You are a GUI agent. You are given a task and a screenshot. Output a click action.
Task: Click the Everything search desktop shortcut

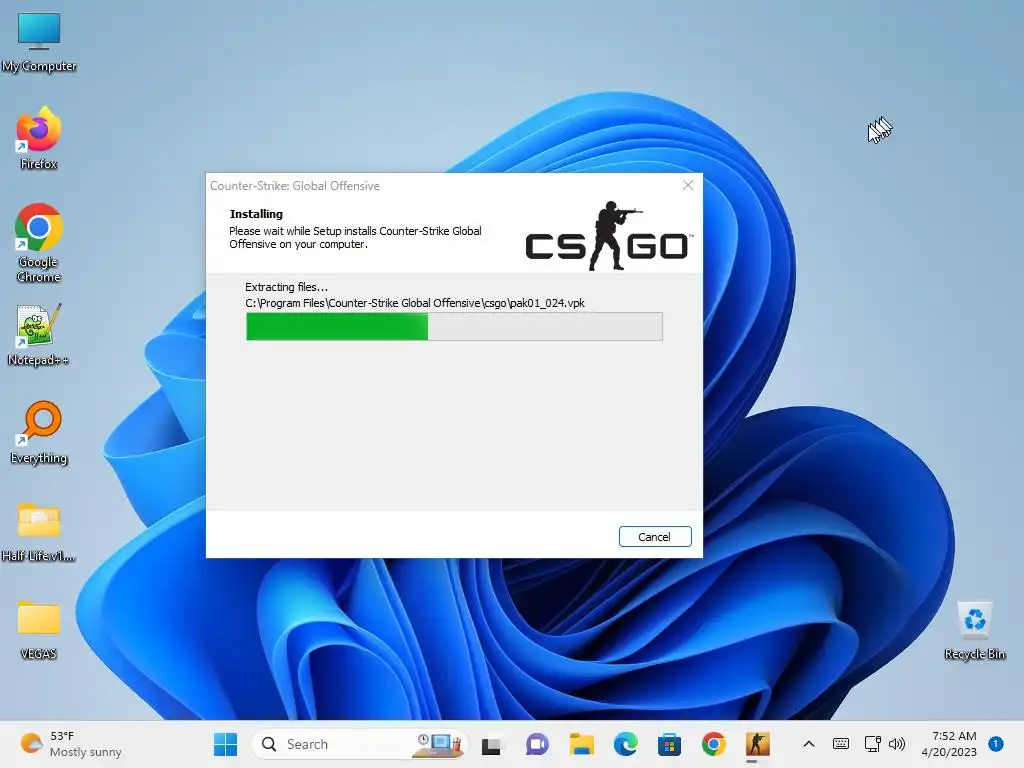pyautogui.click(x=39, y=432)
